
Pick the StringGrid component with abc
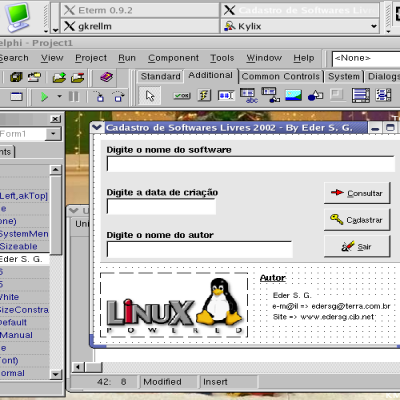click(248, 95)
